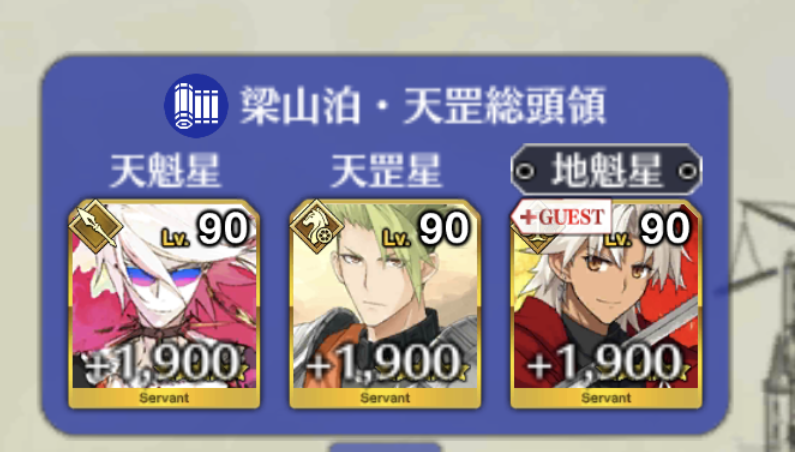This screenshot has height=452, width=795.
Task: Click the small blue tab below the party panel
Action: 385,447
